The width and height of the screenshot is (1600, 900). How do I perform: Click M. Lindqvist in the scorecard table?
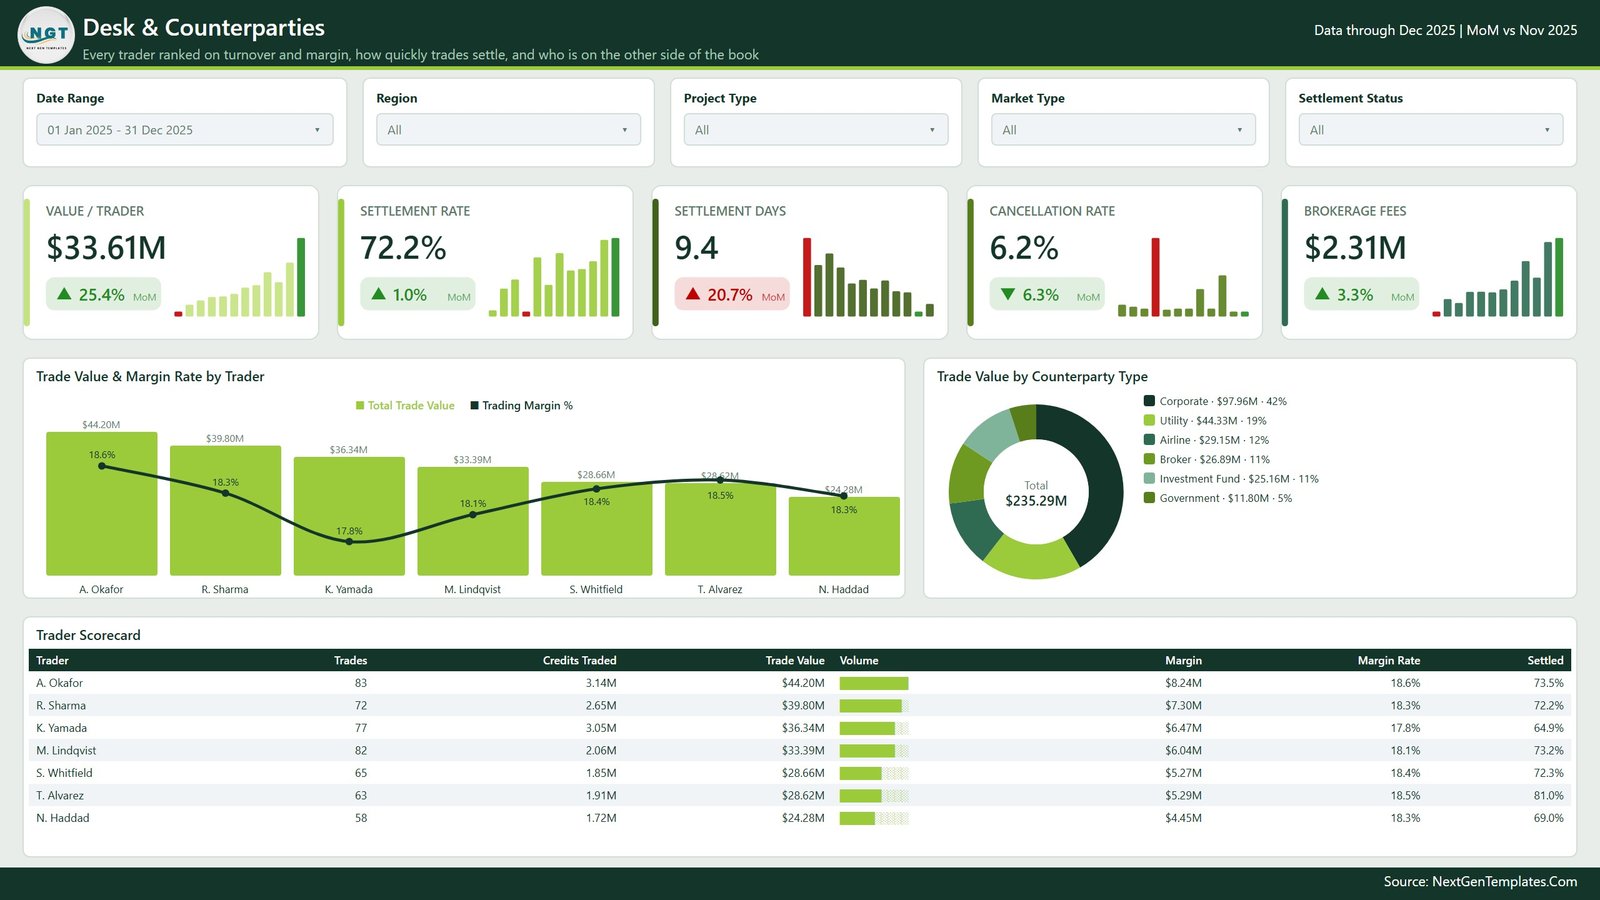point(67,751)
